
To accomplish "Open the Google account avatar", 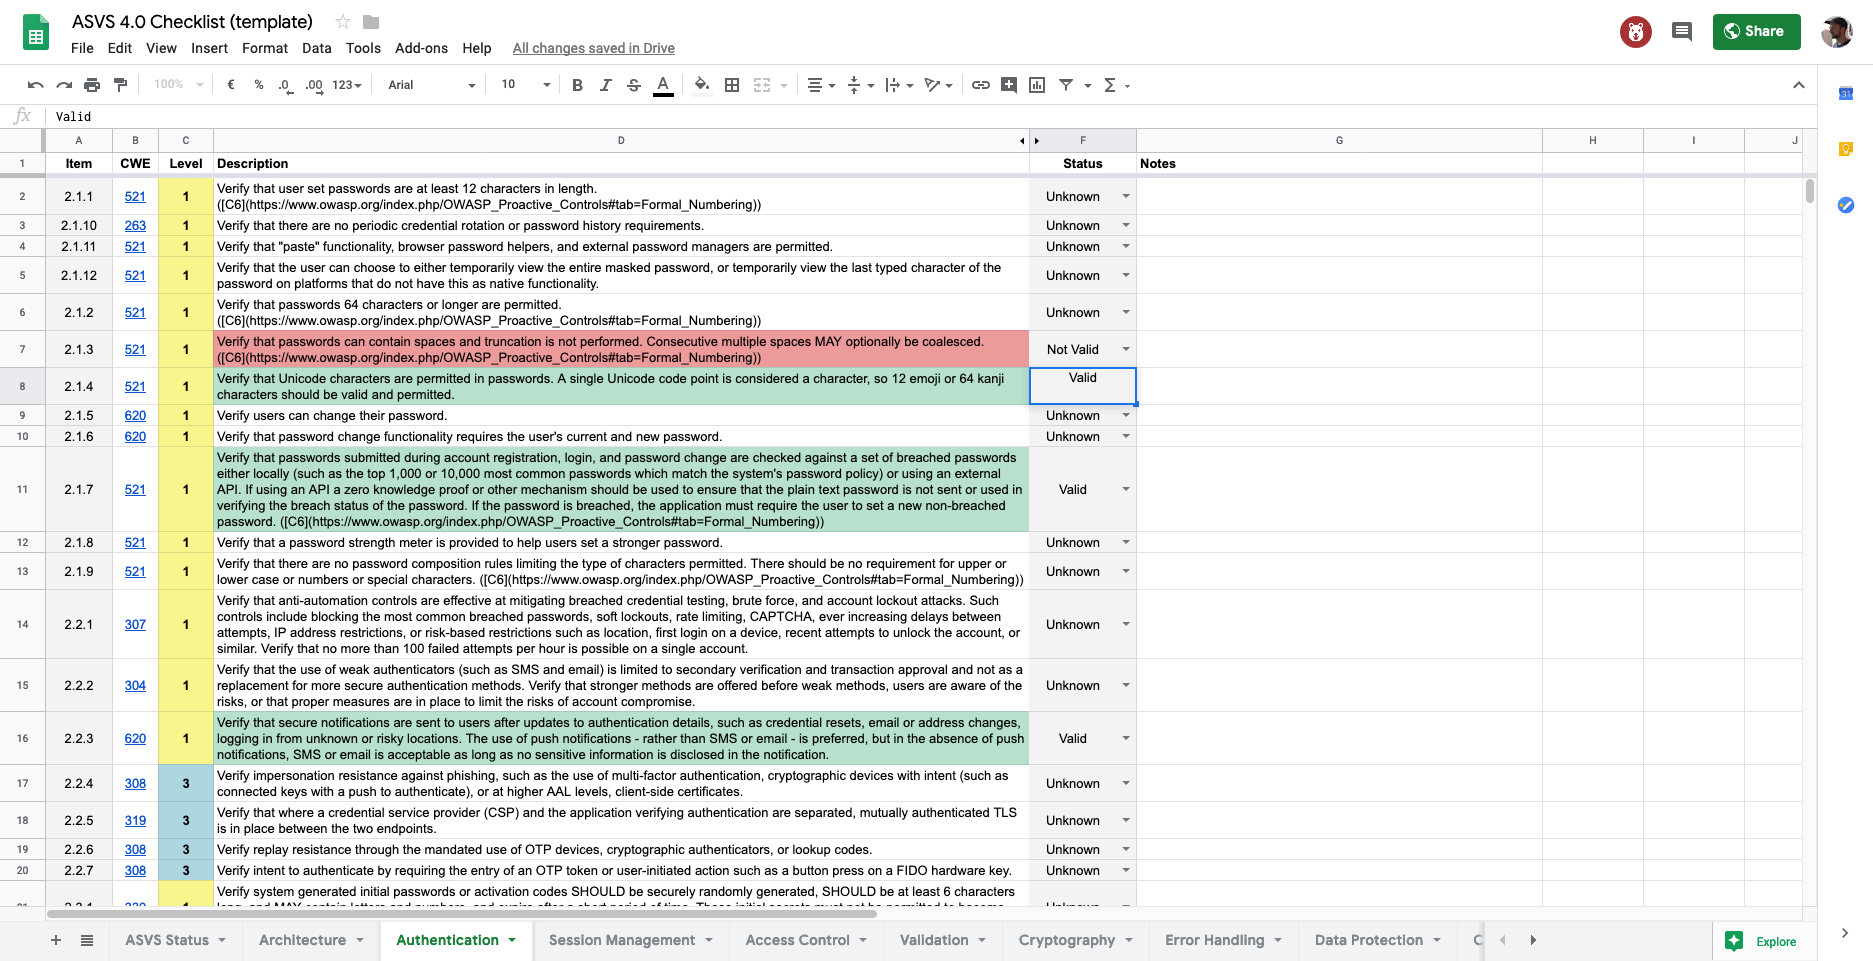I will point(1837,32).
